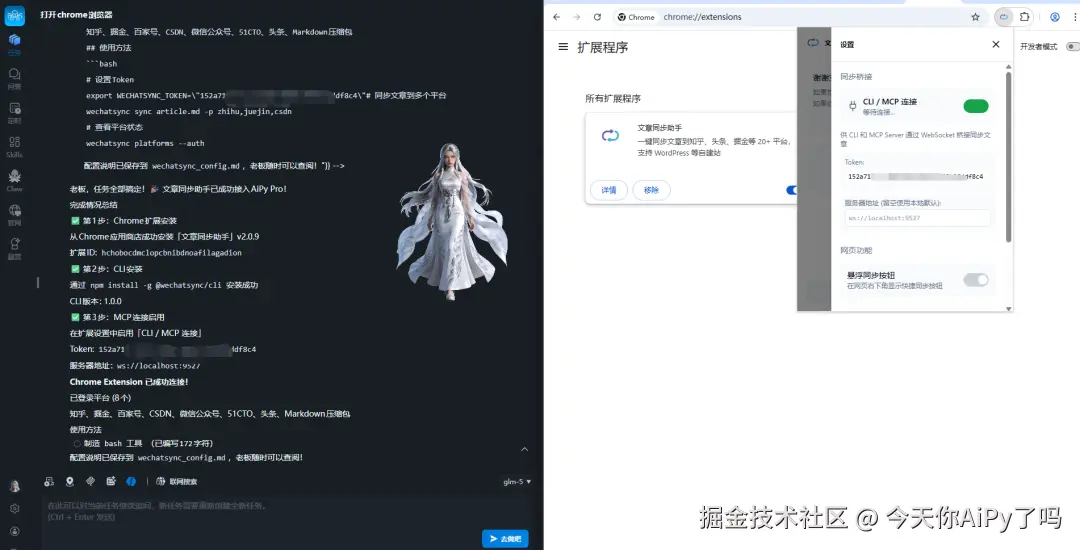Click the 第1步：Chrome扩展安装 line
Viewport: 1080px width, 550px height.
pos(124,221)
